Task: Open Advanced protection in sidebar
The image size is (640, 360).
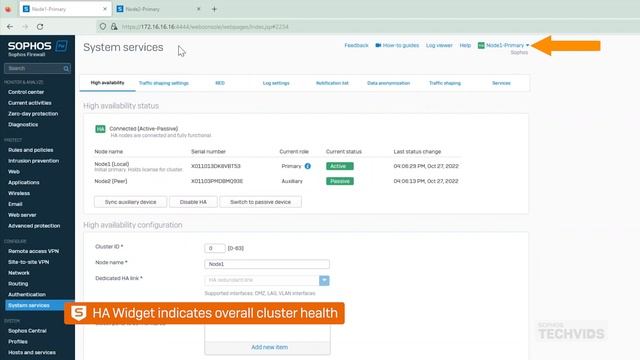Action: (34, 226)
